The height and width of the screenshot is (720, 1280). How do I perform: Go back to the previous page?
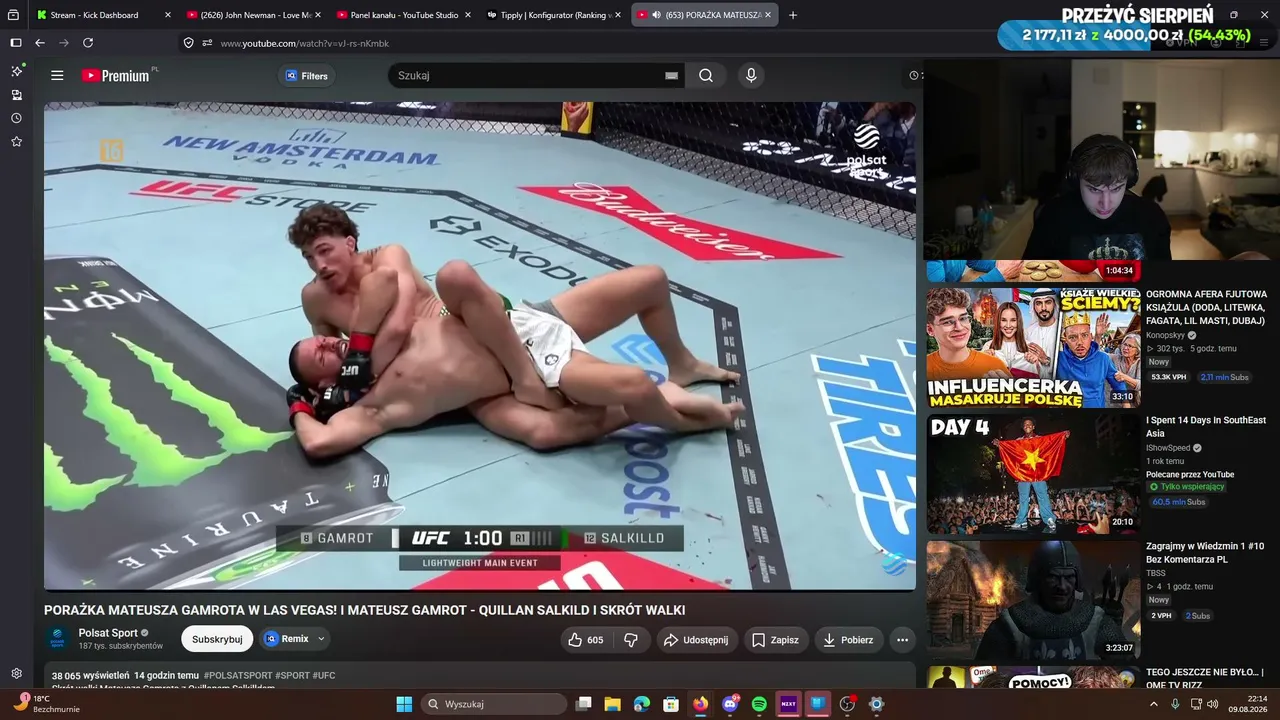[x=40, y=43]
